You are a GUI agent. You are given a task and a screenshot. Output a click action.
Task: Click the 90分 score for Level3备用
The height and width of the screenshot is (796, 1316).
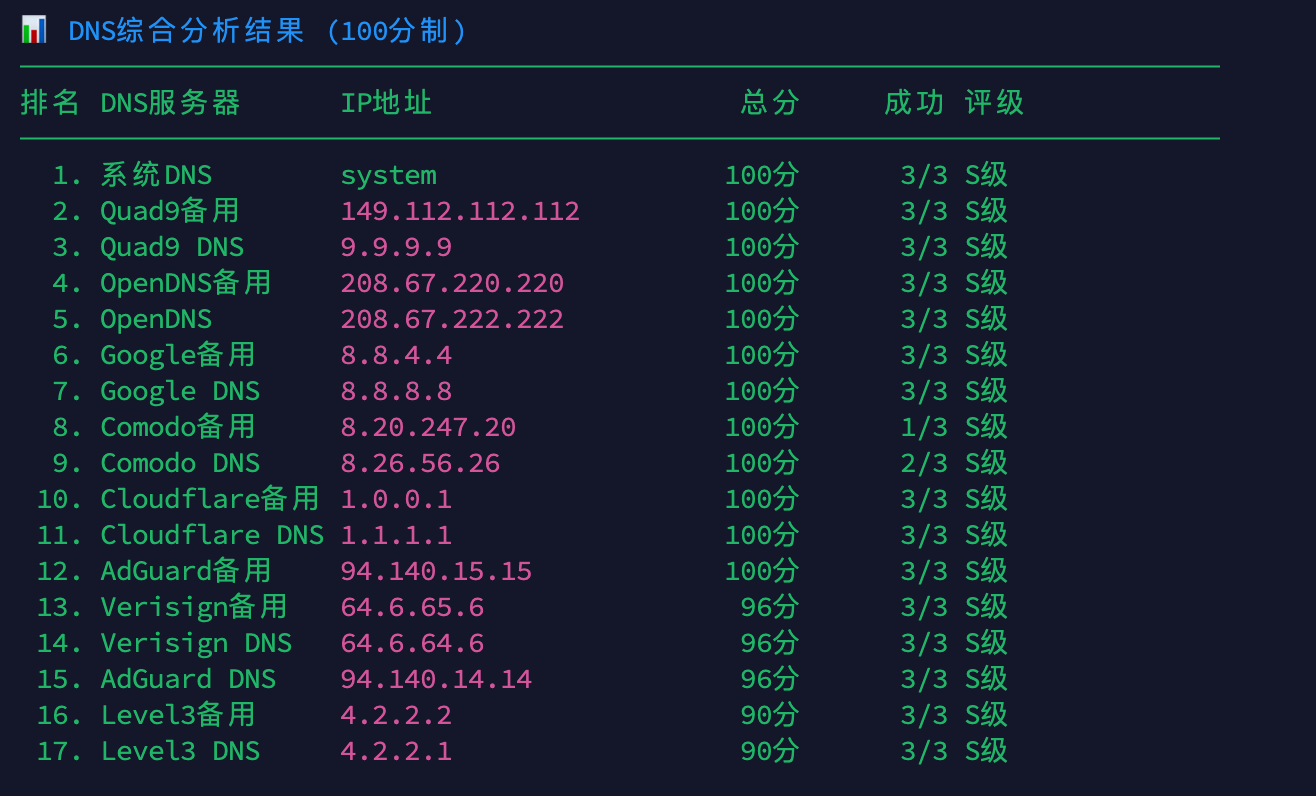770,715
